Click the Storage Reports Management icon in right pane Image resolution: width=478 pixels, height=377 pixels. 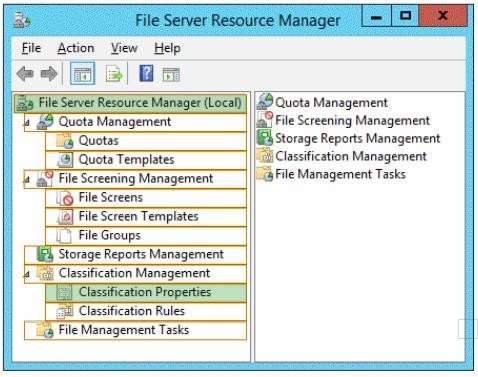(x=265, y=138)
